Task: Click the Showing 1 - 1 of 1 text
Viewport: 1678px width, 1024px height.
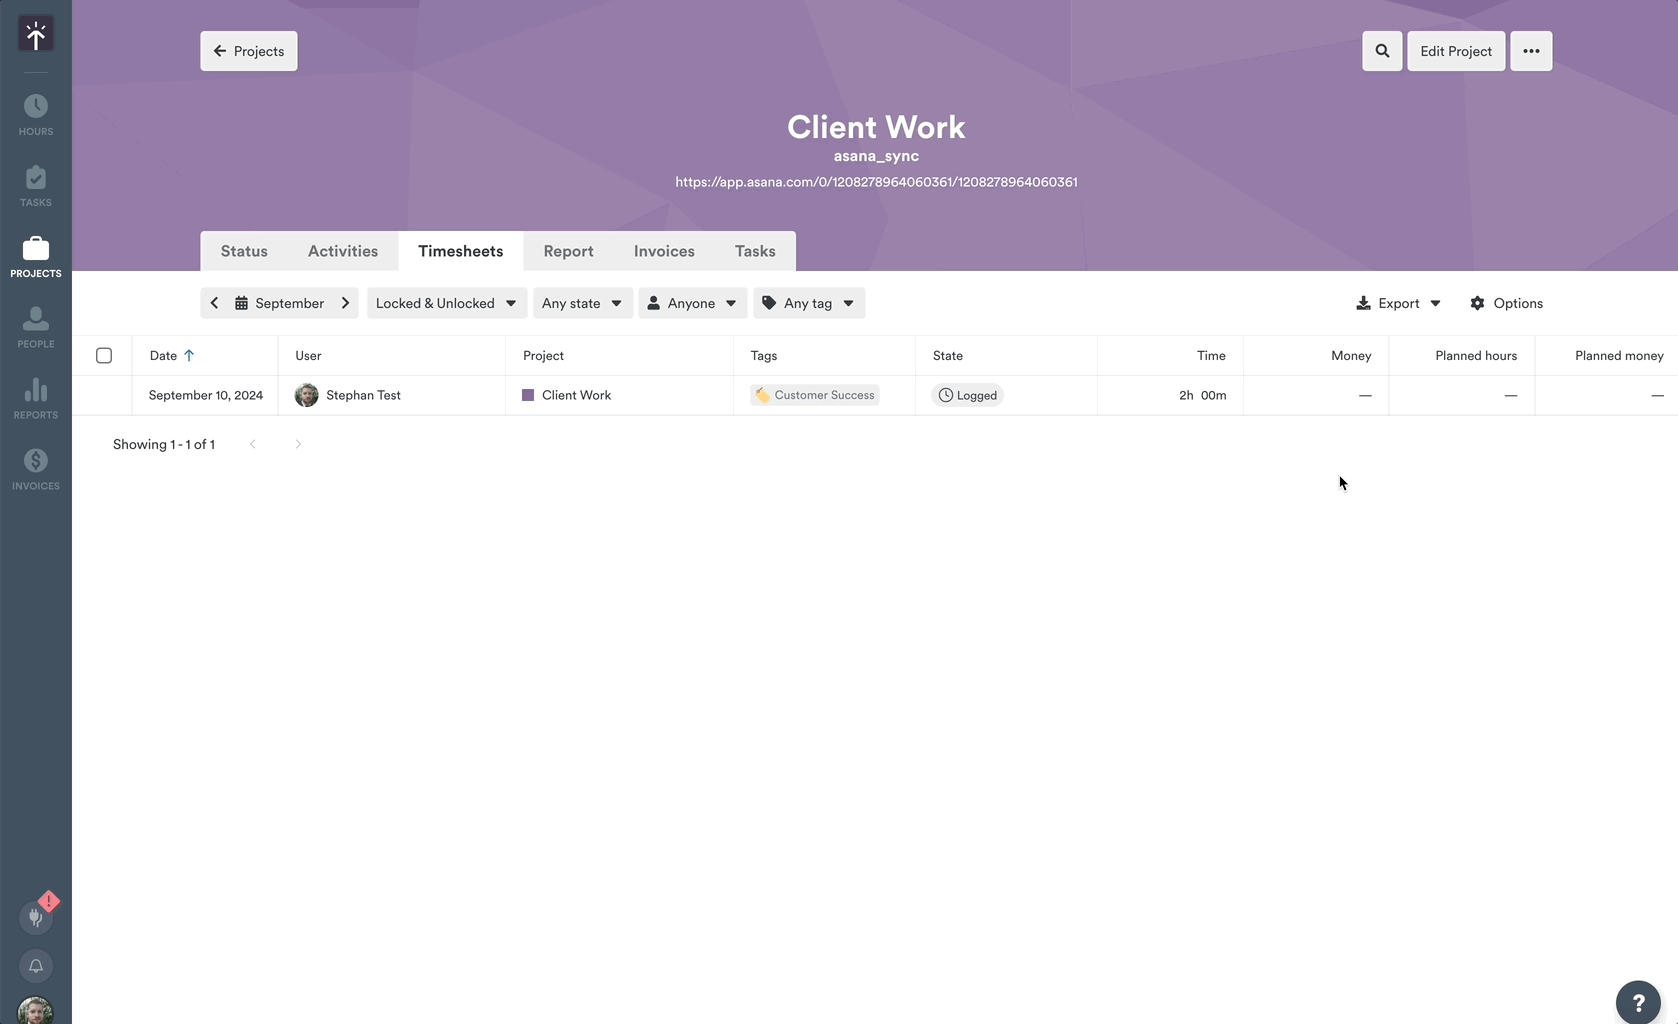Action: [x=164, y=444]
